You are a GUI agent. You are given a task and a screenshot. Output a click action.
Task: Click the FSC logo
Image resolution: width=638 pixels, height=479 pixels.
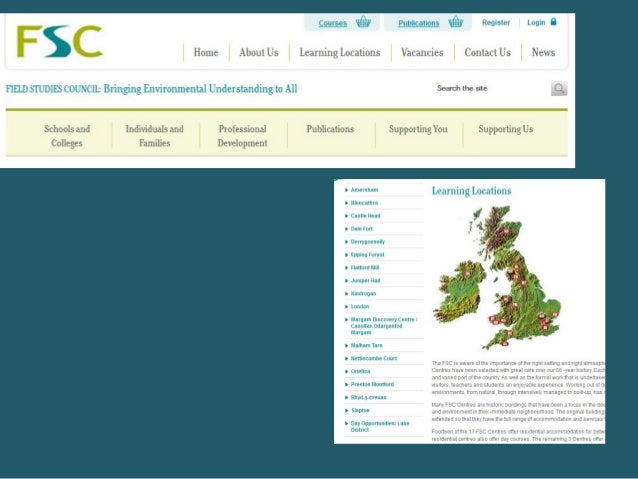coord(59,42)
